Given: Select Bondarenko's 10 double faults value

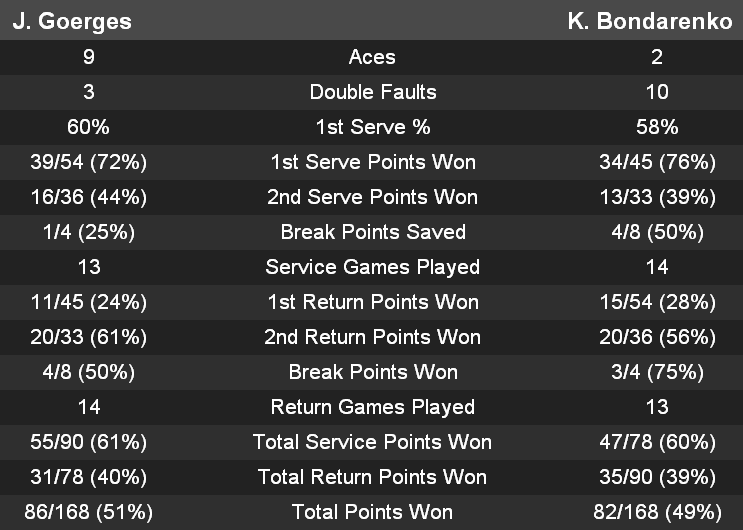Looking at the screenshot, I should (x=657, y=92).
